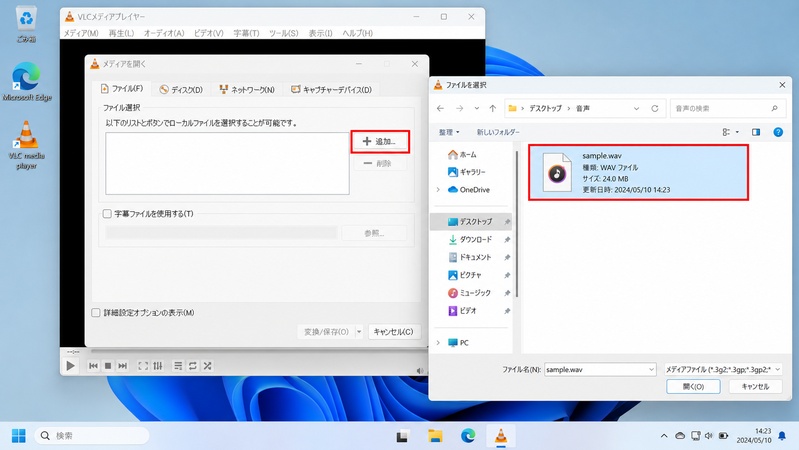Click the 音声の検索 search field
This screenshot has height=450, width=799.
tap(727, 108)
